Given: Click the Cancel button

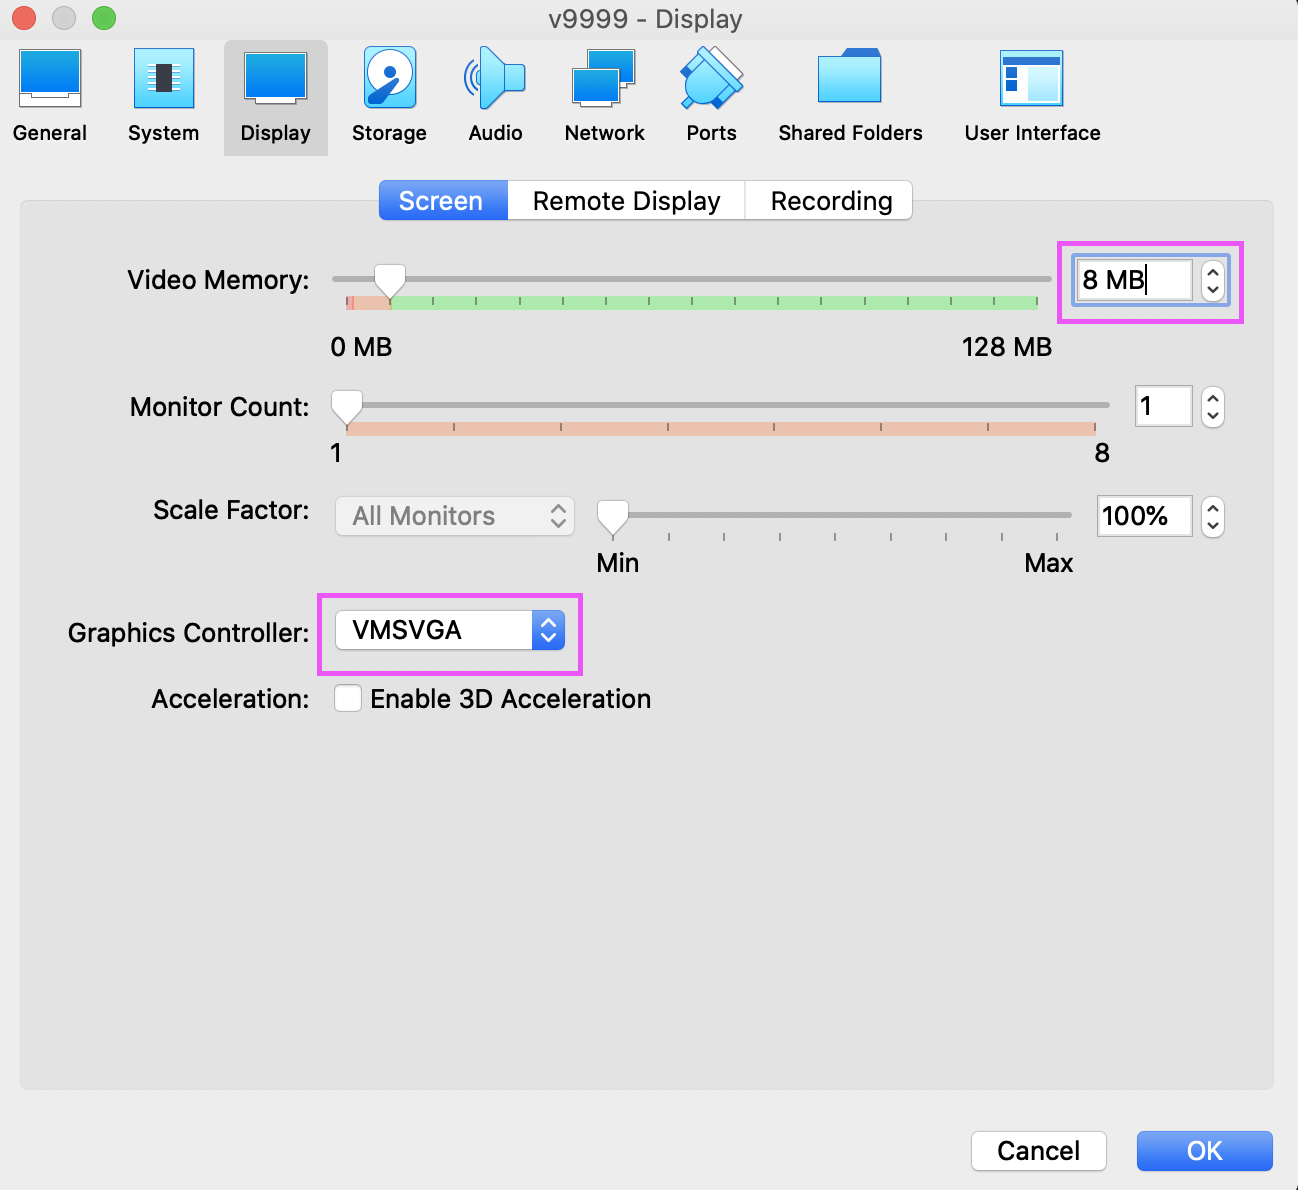Looking at the screenshot, I should (1038, 1151).
